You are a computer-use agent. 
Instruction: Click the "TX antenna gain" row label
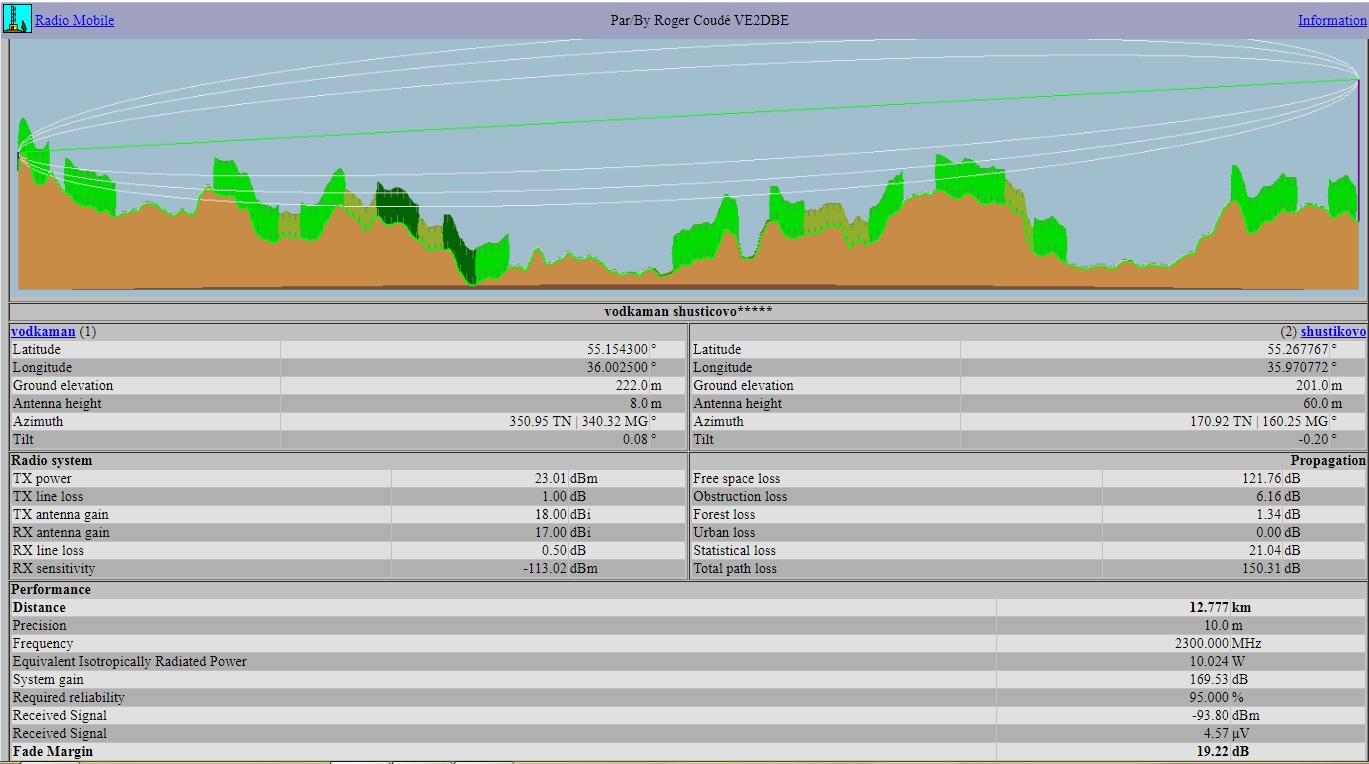click(x=61, y=514)
